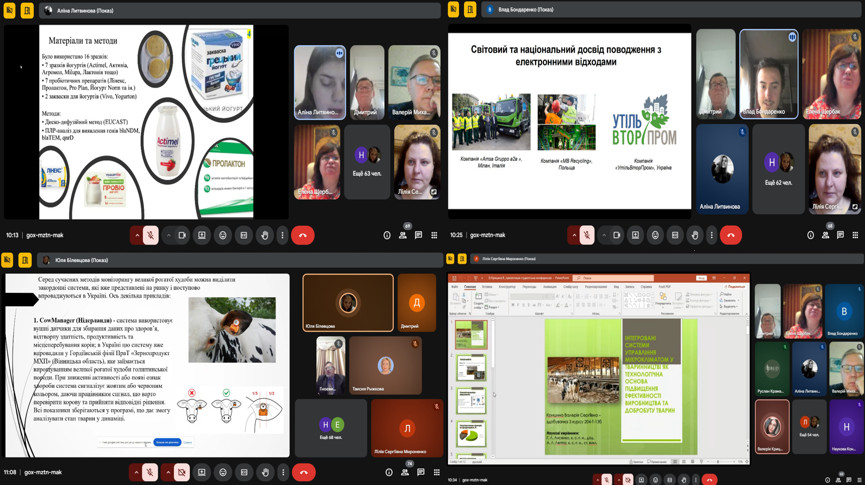Screen dimensions: 865x485
Task: Show participants list in the 11:08 meeting
Action: (405, 473)
